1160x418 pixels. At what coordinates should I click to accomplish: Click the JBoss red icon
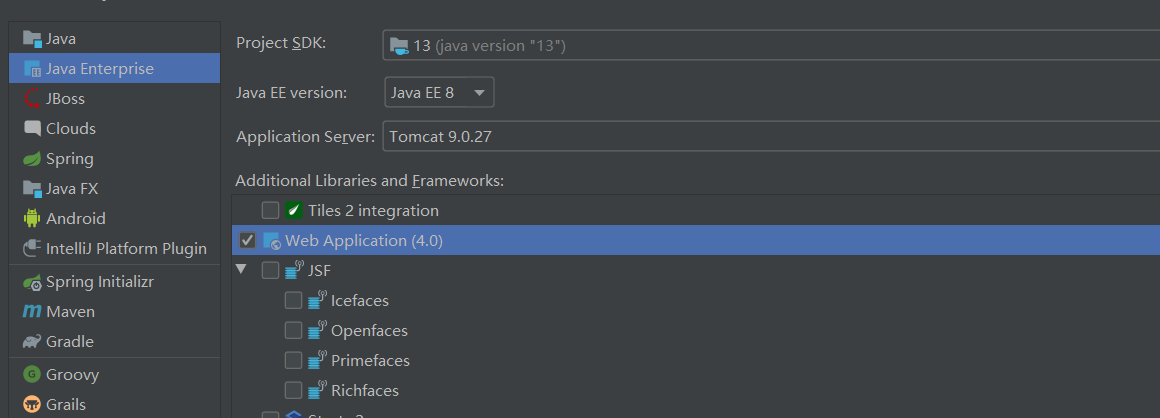(31, 98)
